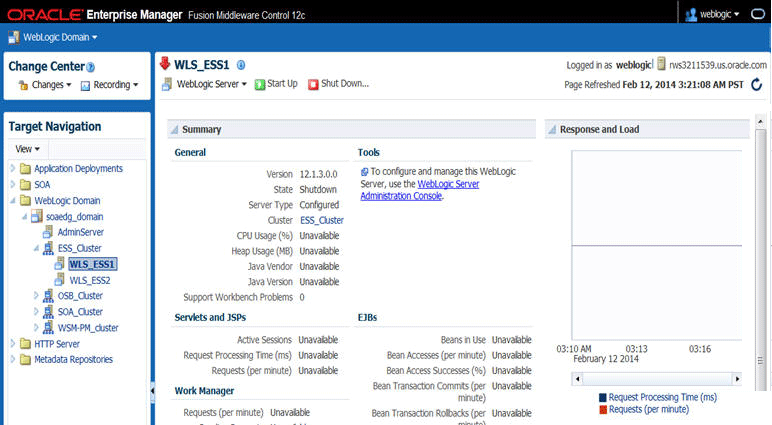This screenshot has height=425, width=772.
Task: Click the Application Deployments folder icon
Action: coord(25,169)
